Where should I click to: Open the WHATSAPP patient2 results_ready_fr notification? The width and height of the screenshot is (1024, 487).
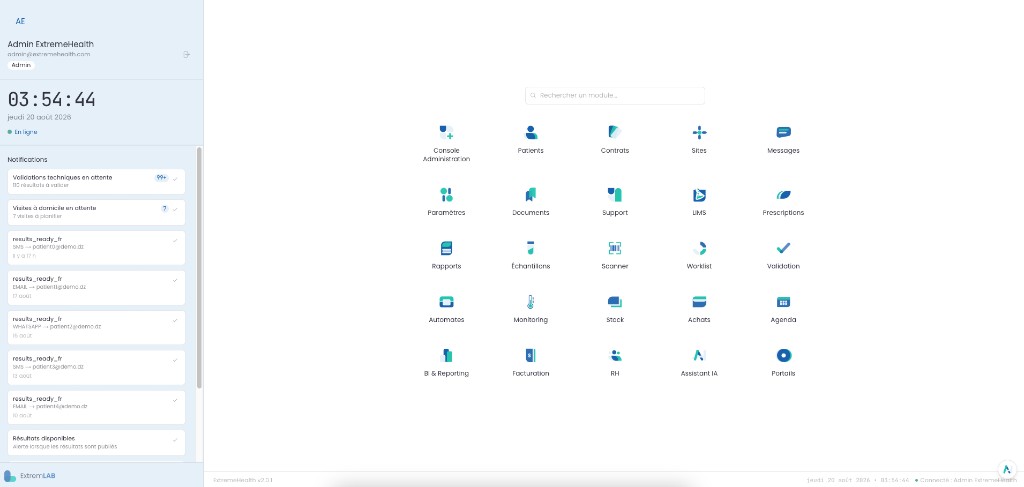97,328
